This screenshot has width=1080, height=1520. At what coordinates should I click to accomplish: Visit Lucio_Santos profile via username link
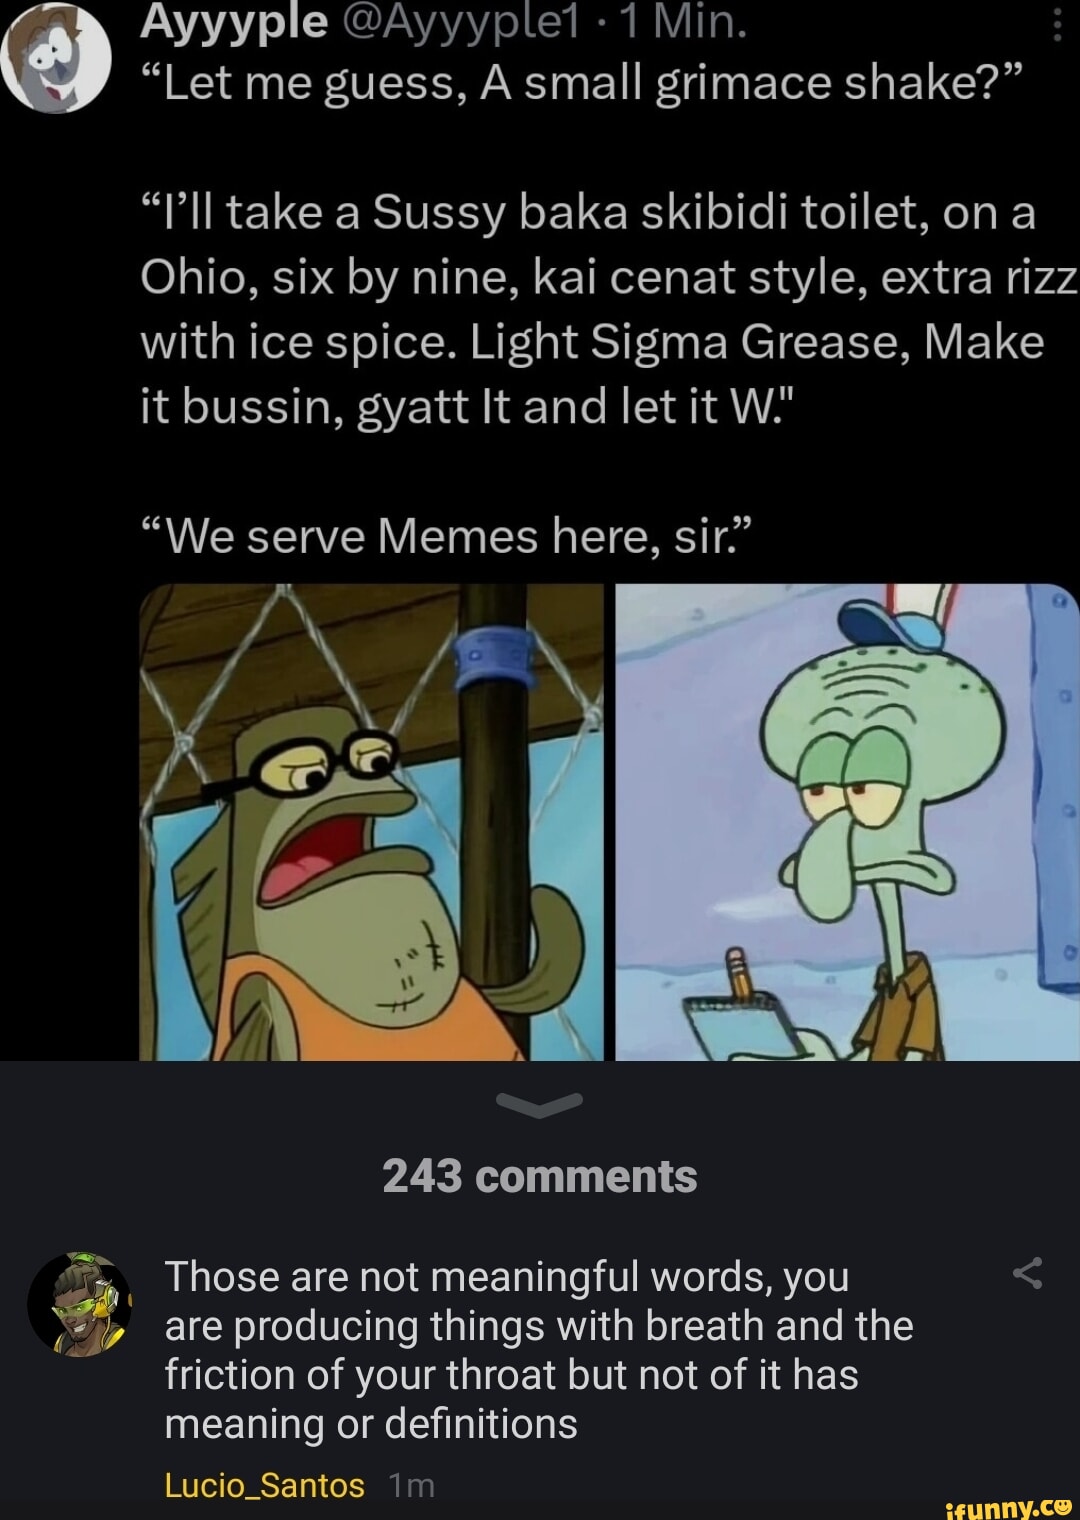[x=264, y=1485]
